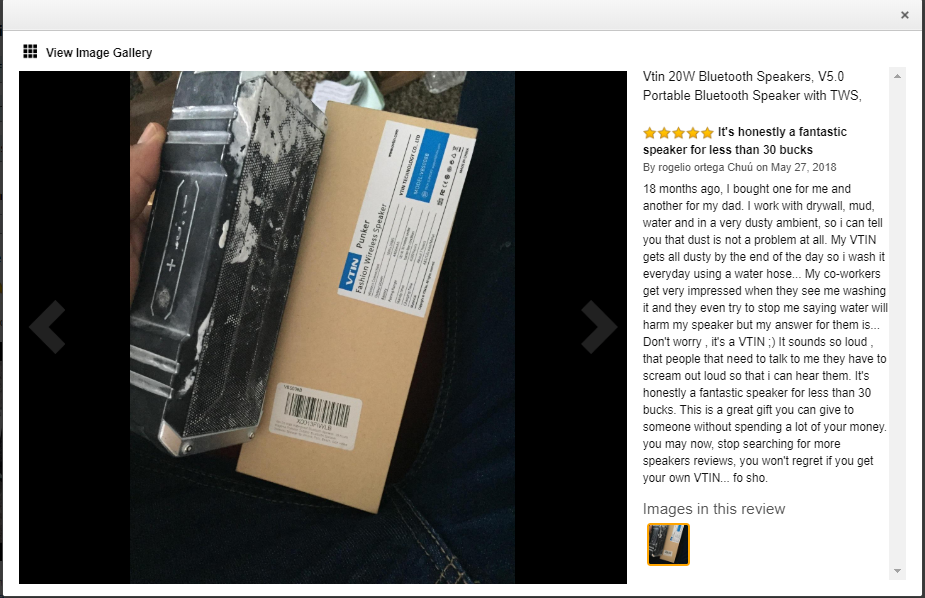Screen dimensions: 925x598
Task: Click the image gallery grid icon
Action: coord(30,51)
